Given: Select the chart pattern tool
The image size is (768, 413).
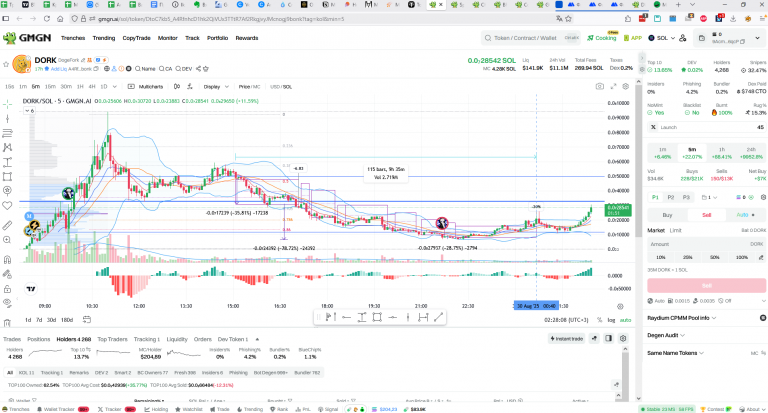Looking at the screenshot, I should 7,147.
